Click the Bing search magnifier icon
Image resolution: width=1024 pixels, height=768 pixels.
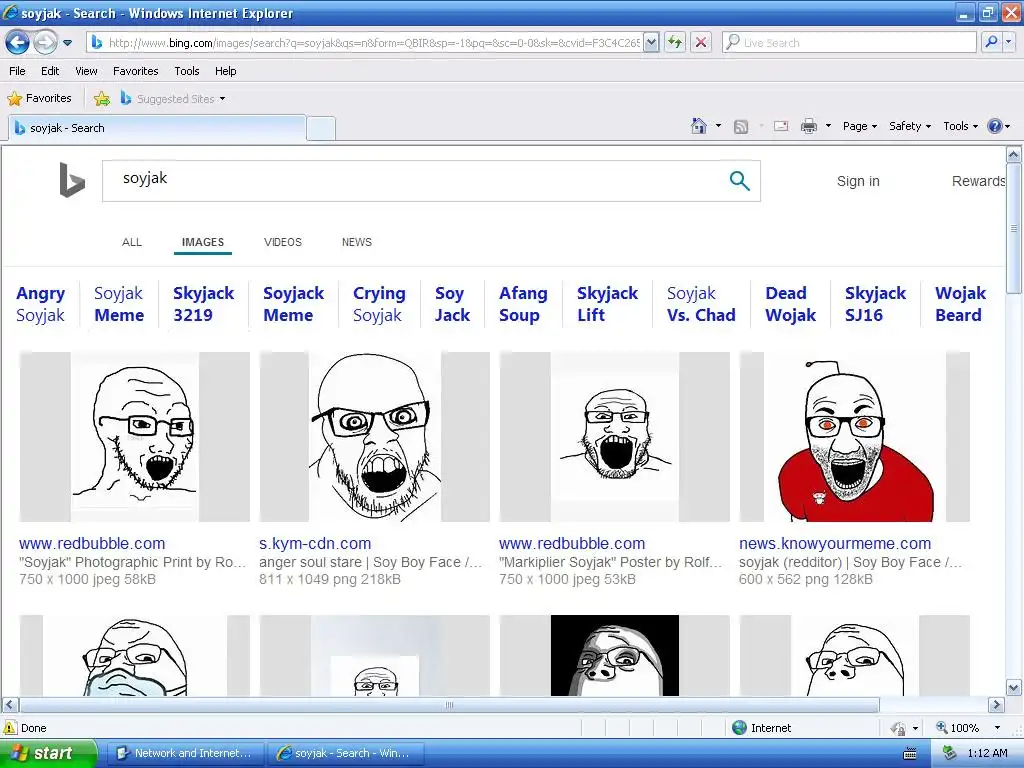point(739,181)
